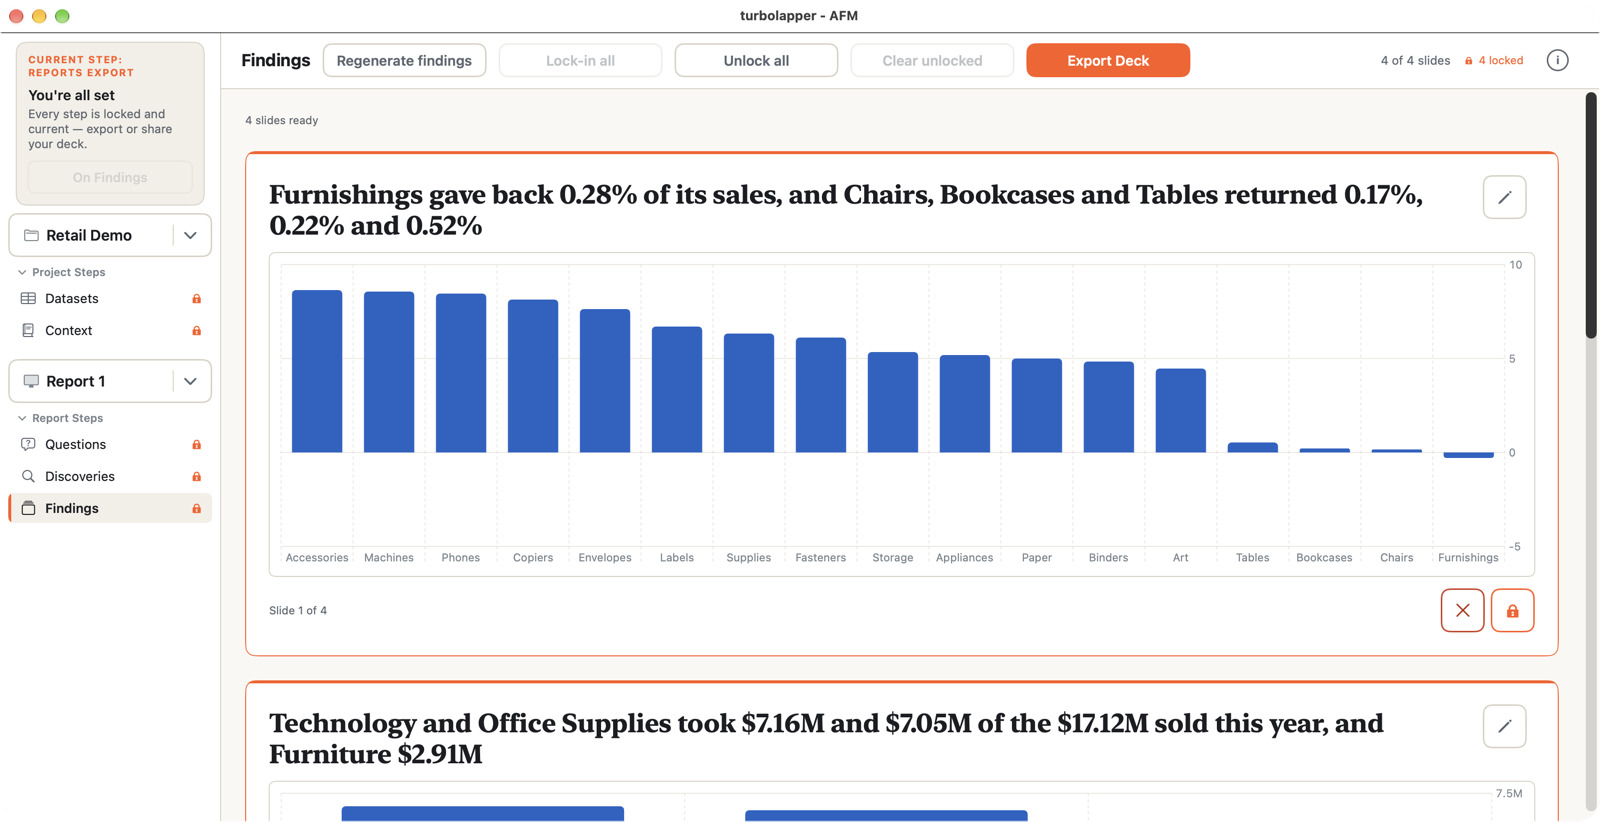Click the info icon in top bar

pyautogui.click(x=1557, y=60)
